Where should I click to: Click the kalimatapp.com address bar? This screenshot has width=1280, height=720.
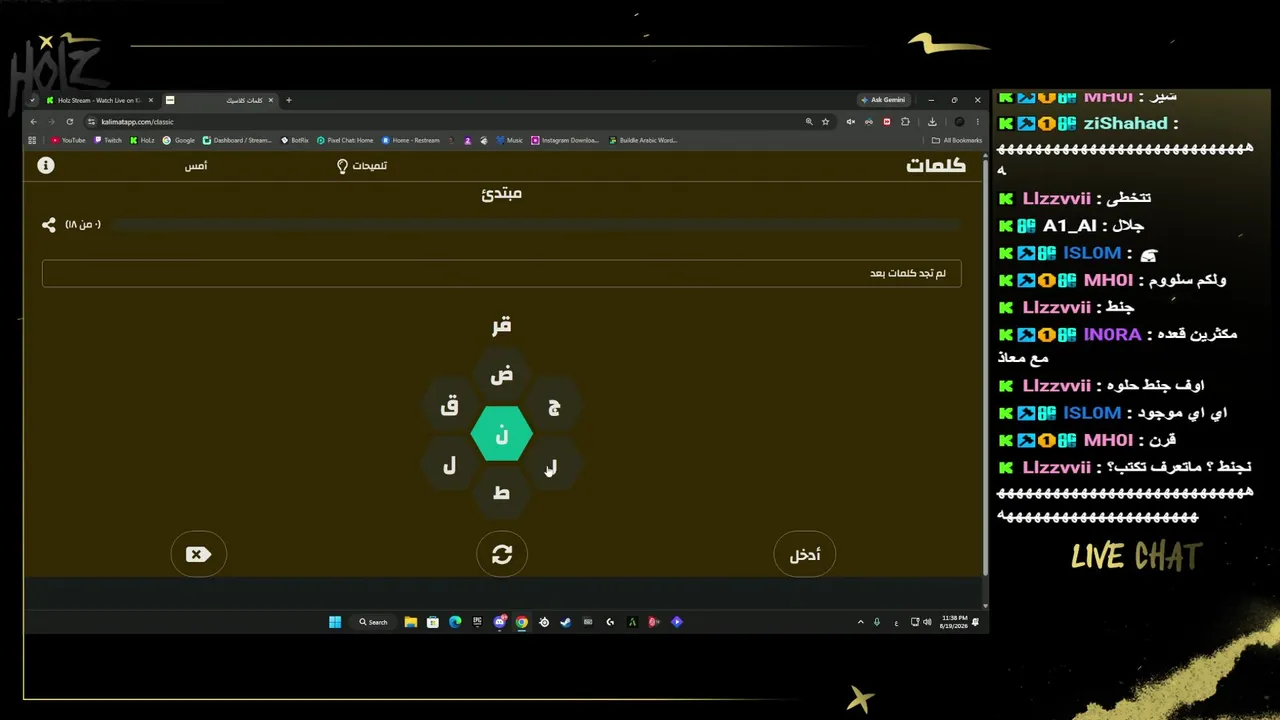point(440,122)
